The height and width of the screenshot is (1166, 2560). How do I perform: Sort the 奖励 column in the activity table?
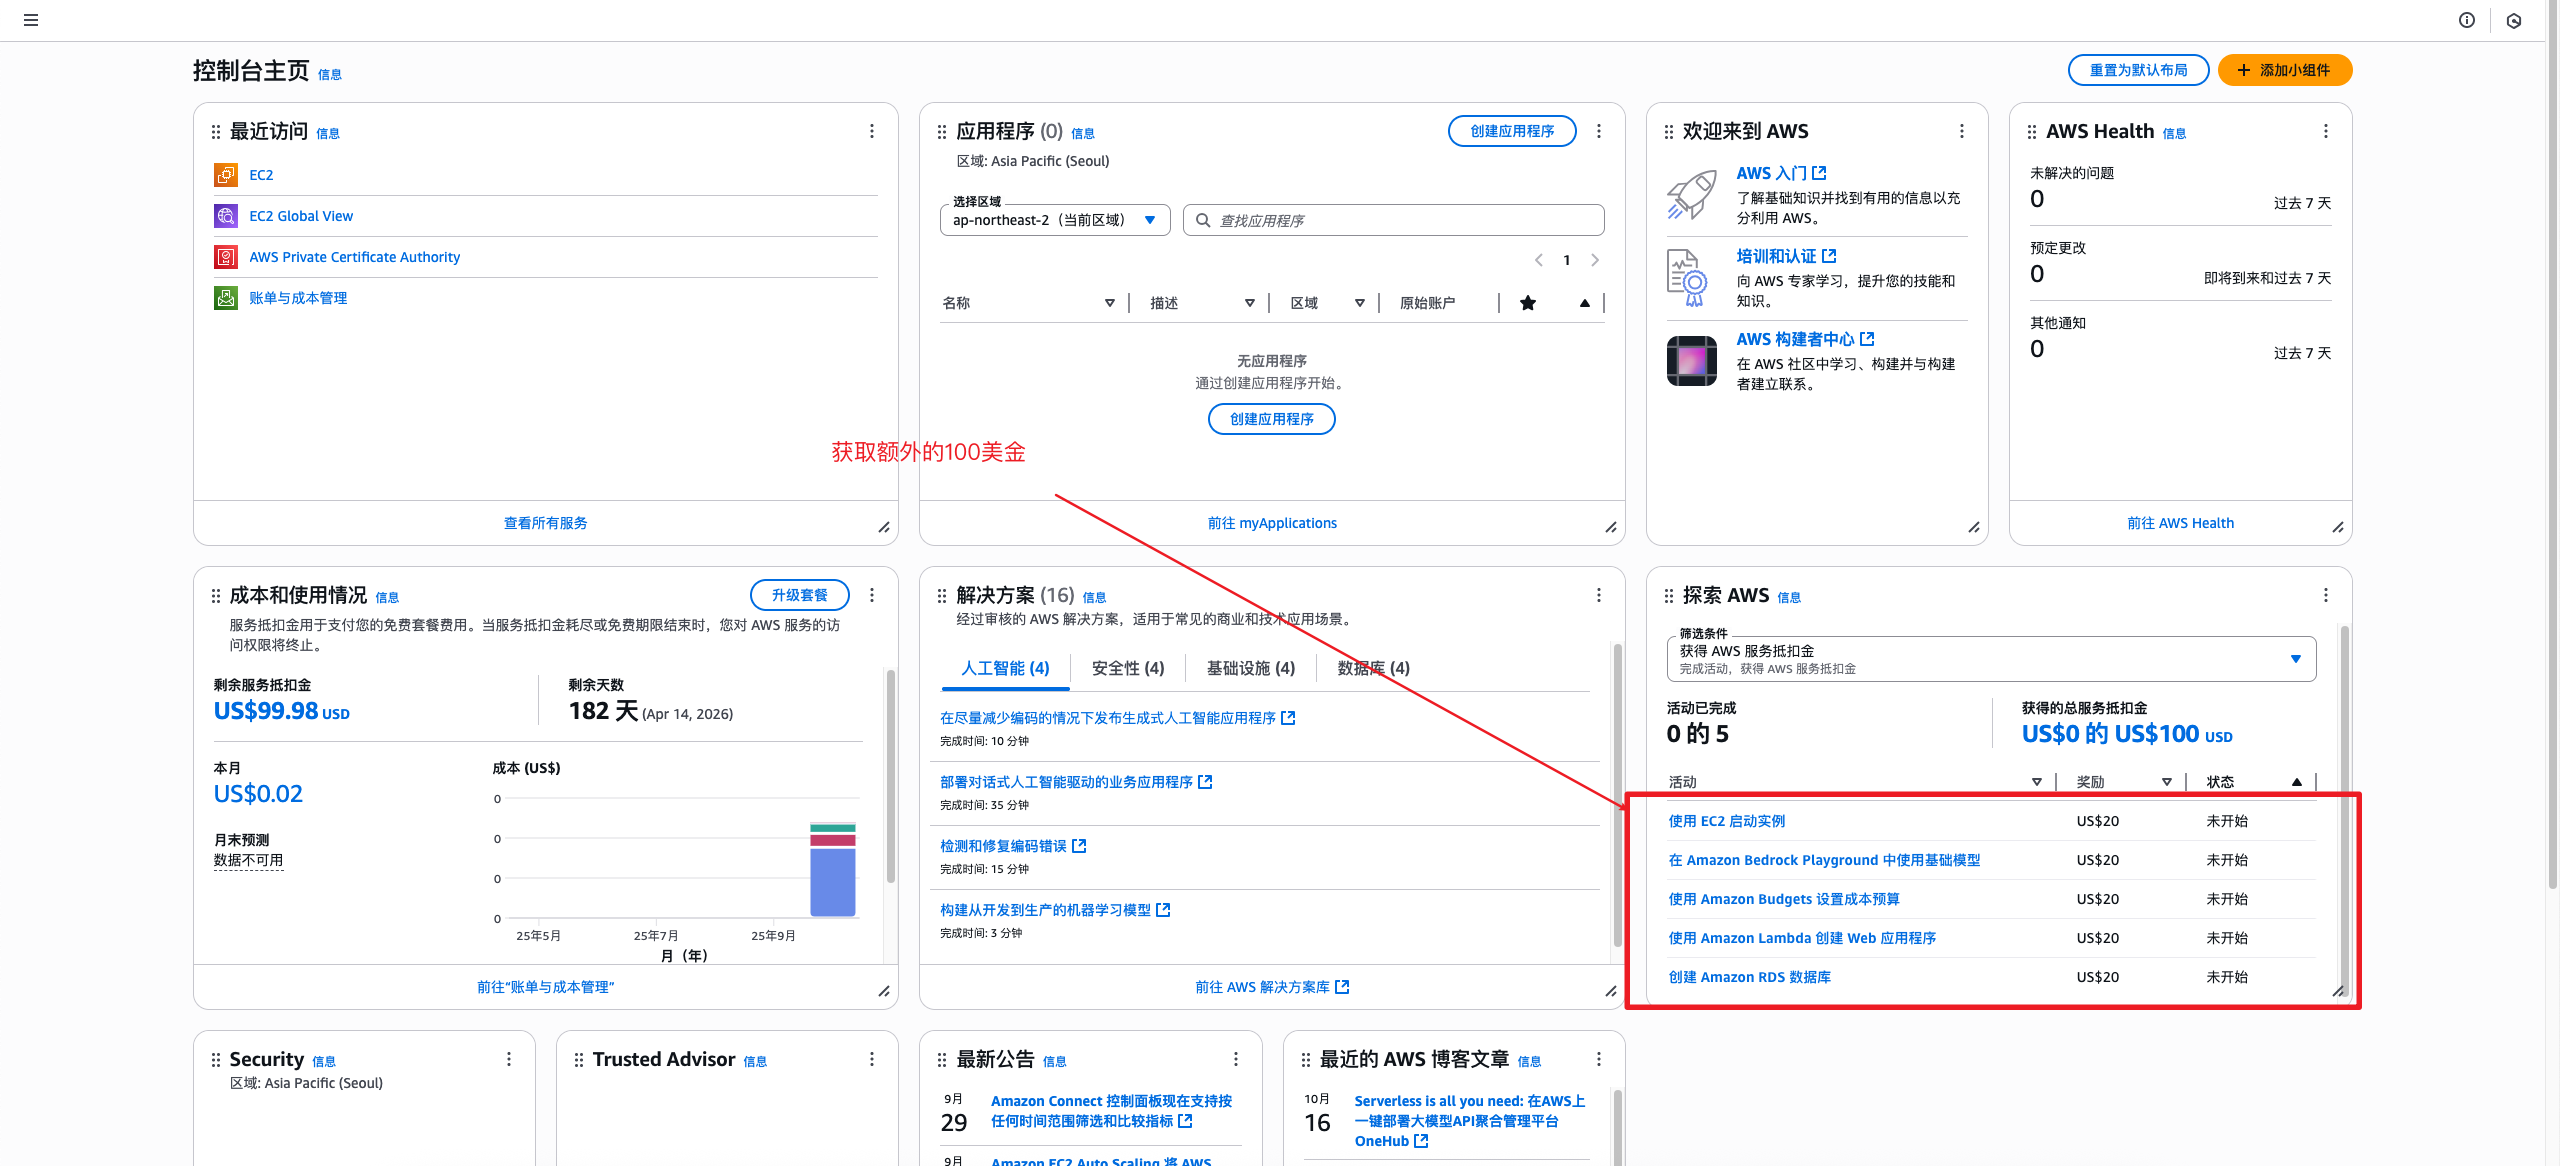(x=2166, y=782)
